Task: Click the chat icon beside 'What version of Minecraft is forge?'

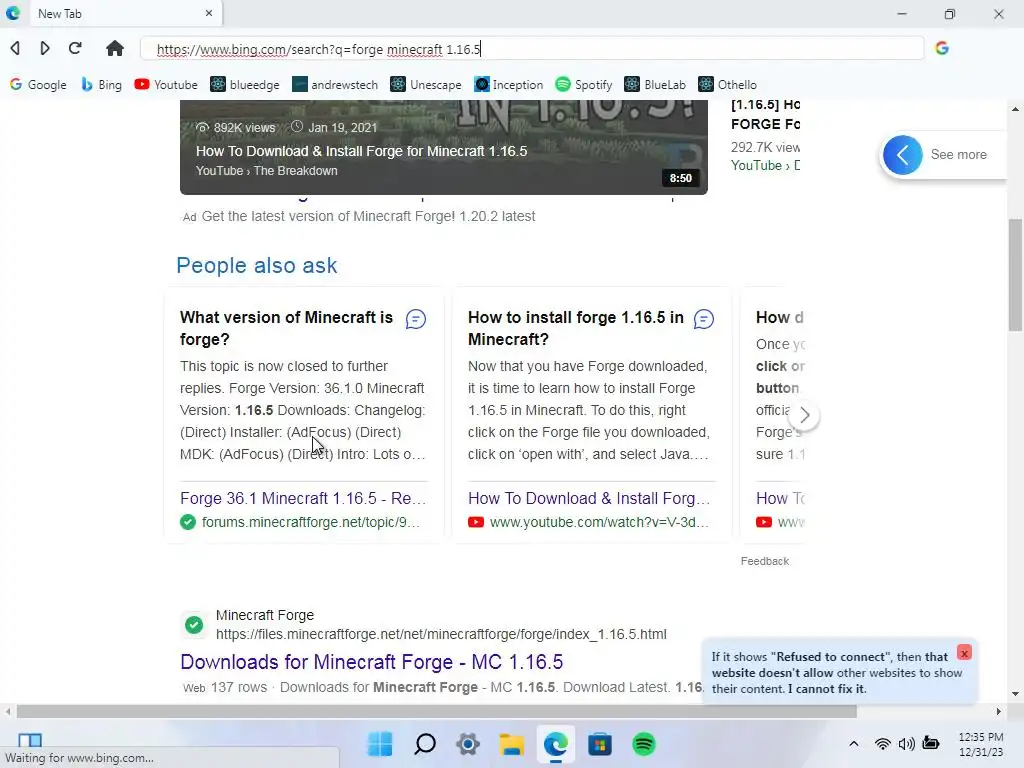Action: coord(416,319)
